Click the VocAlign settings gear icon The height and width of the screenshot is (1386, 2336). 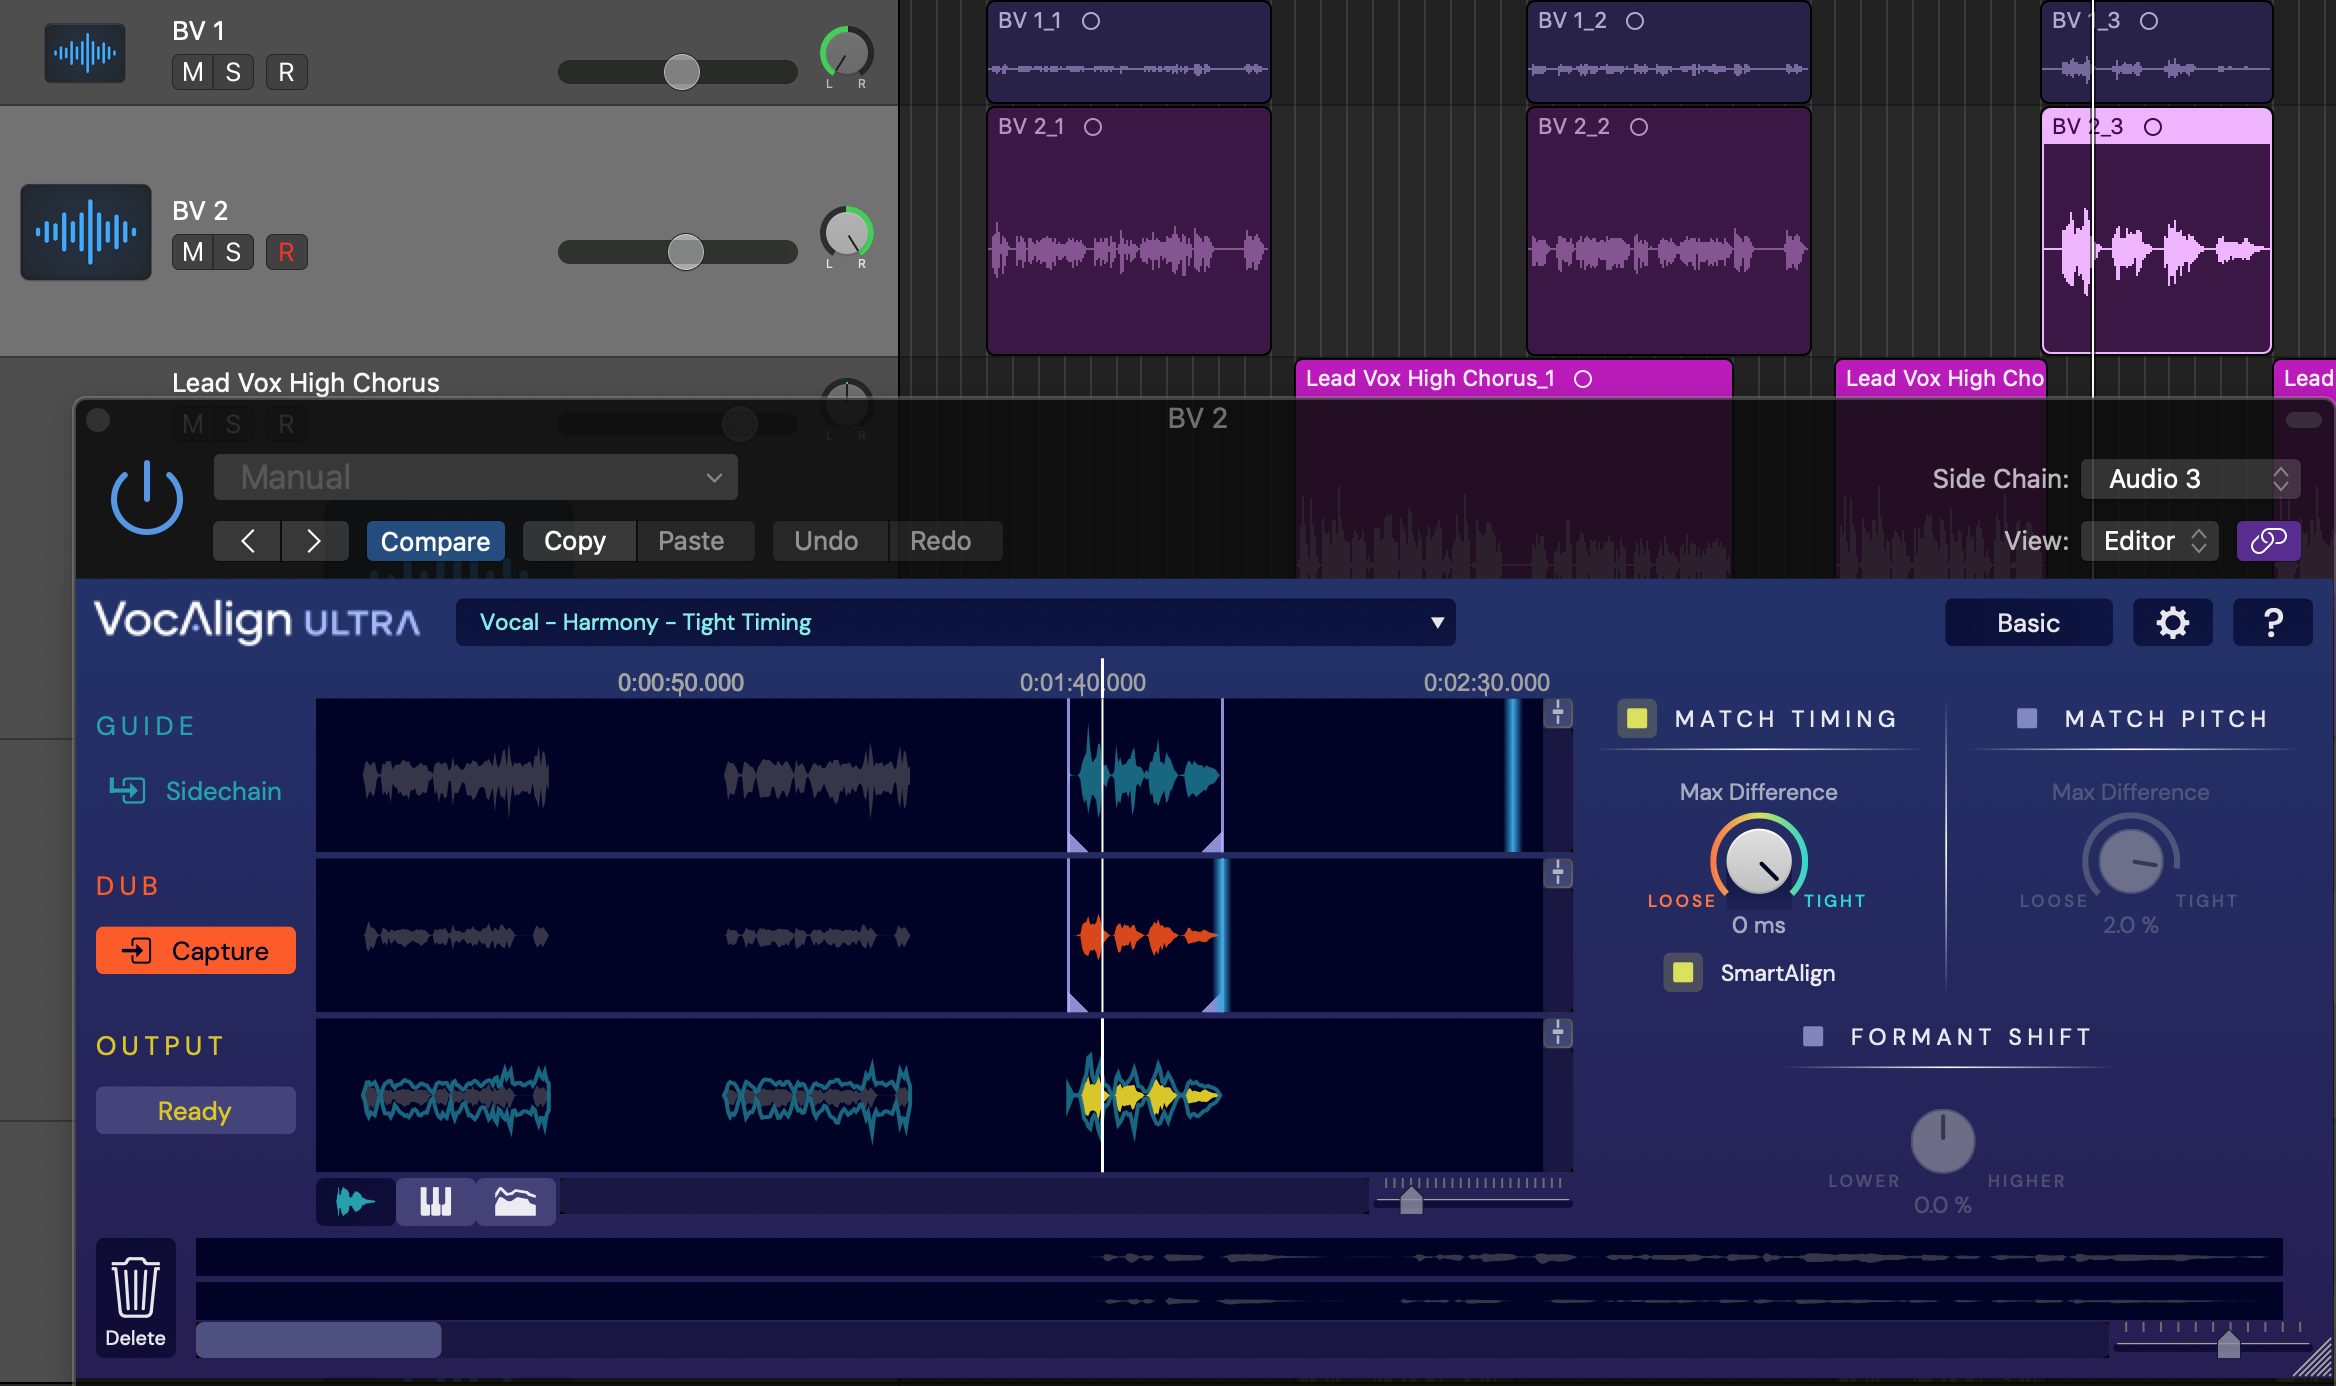coord(2172,623)
